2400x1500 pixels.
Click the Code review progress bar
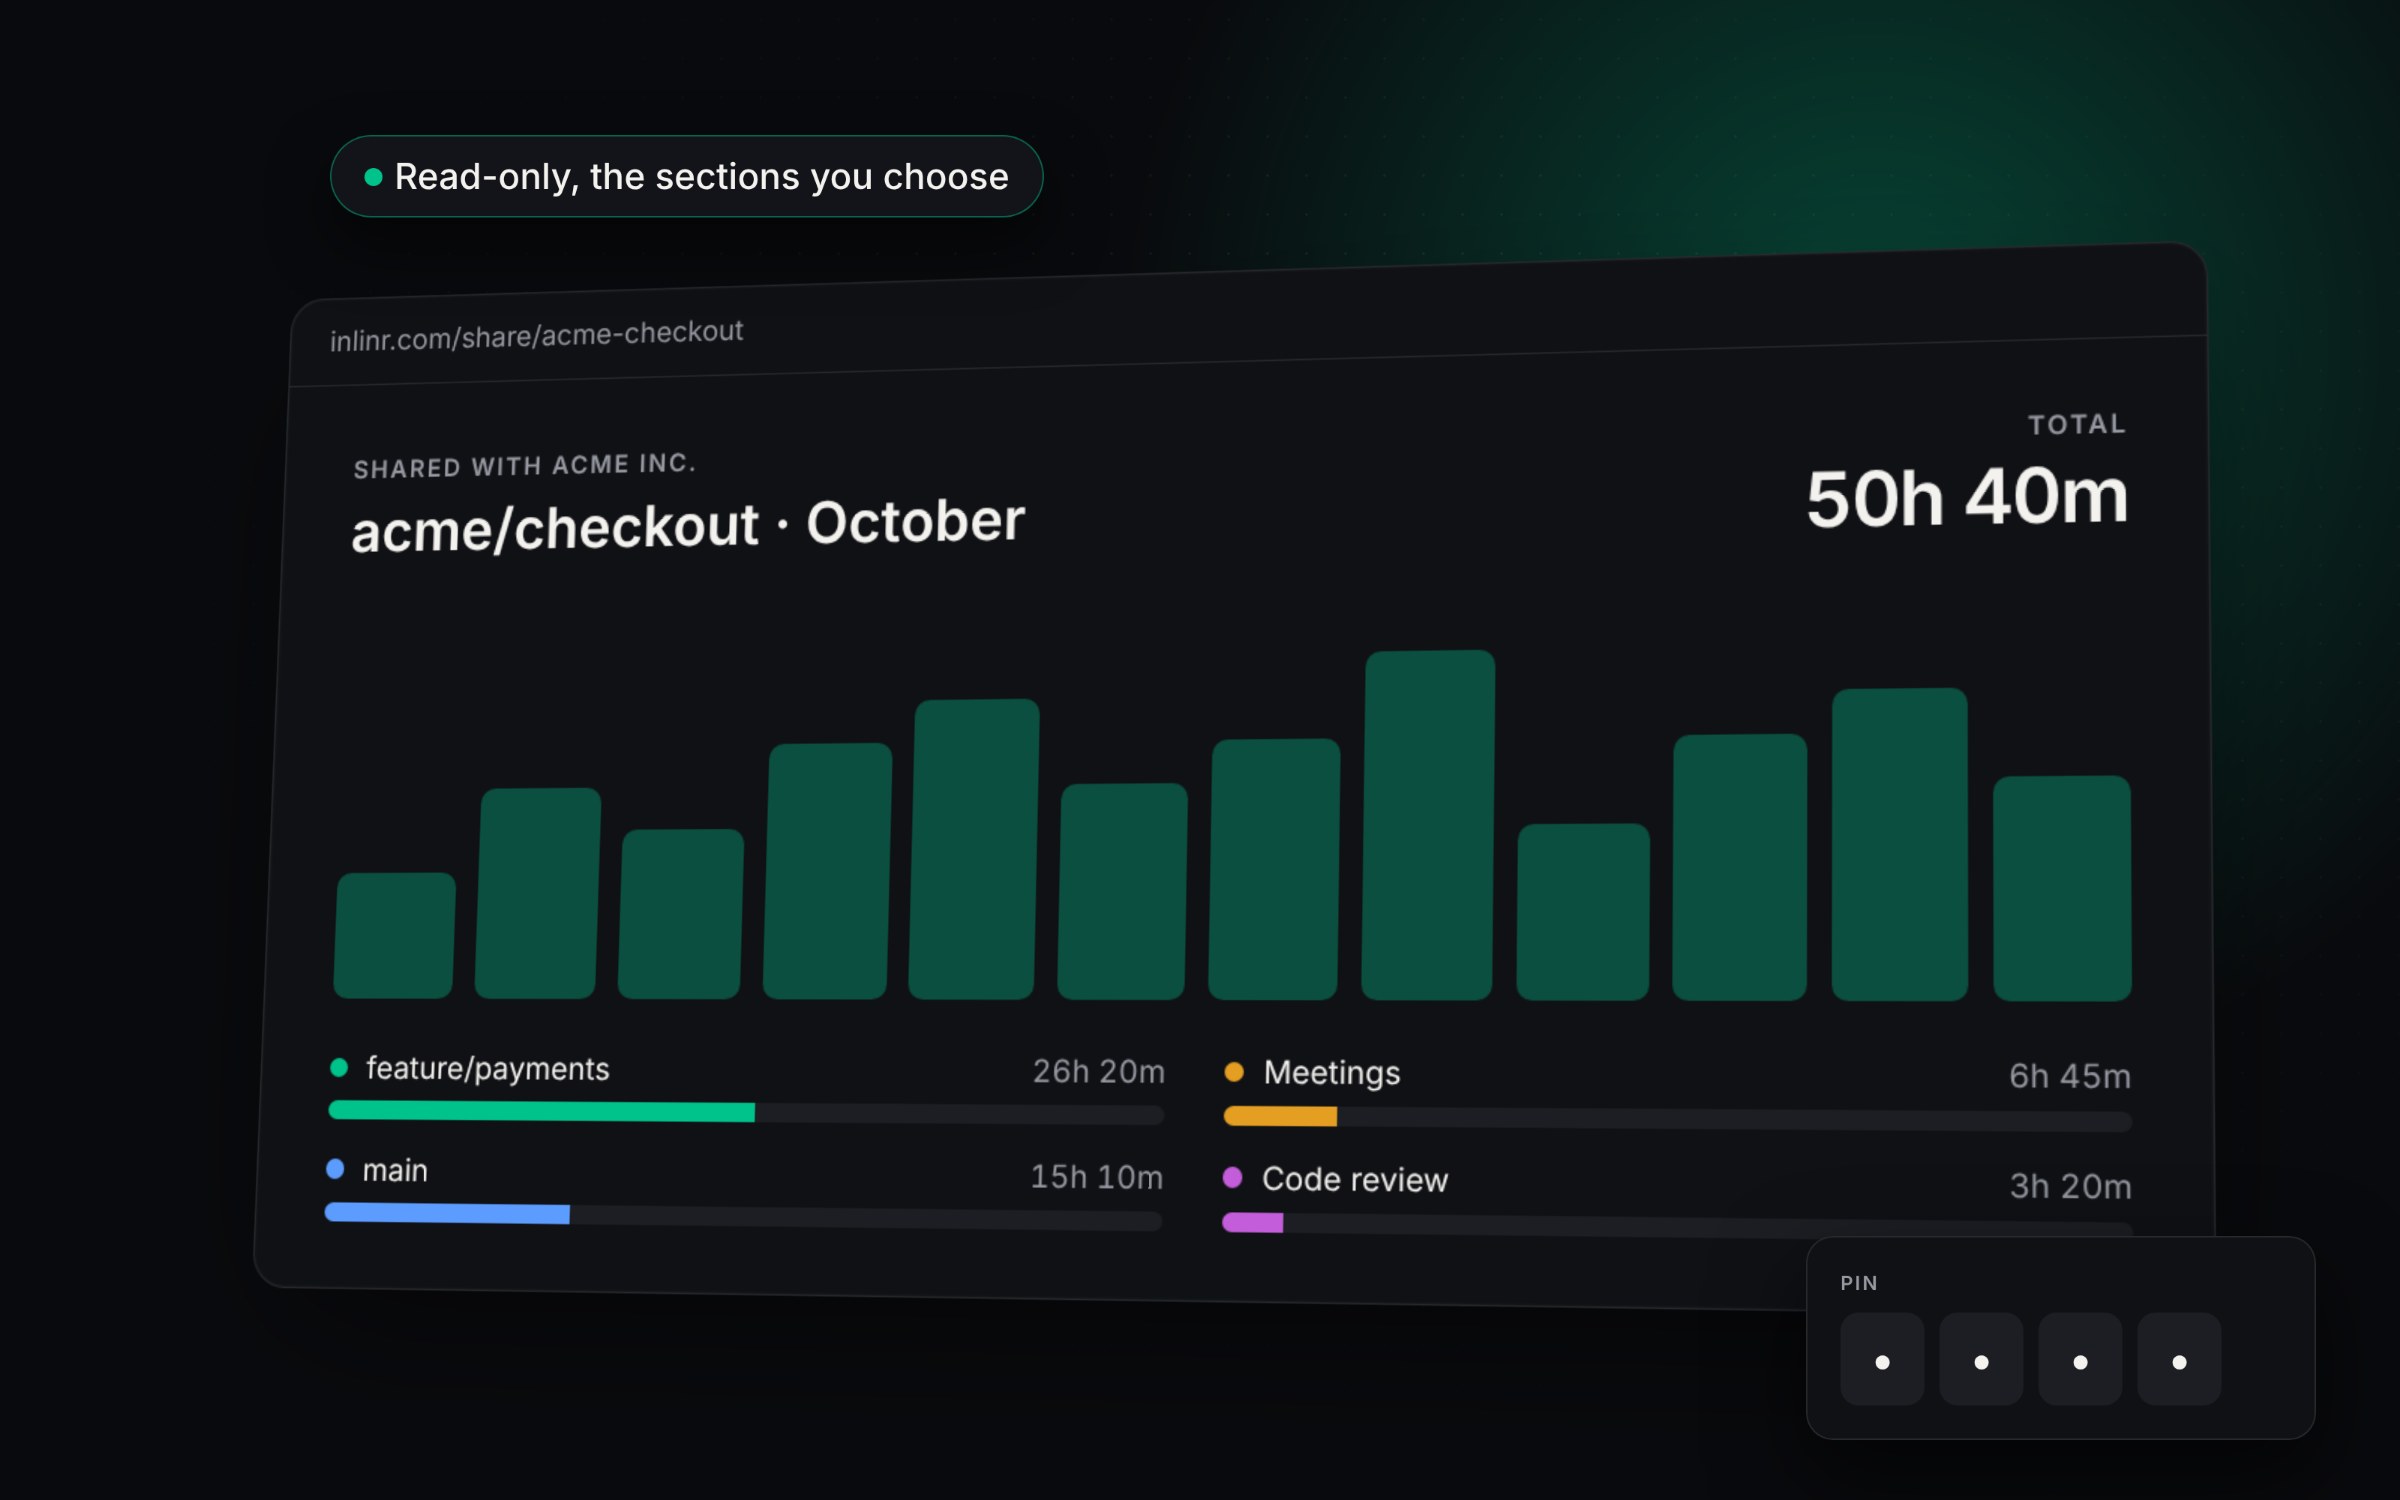click(1677, 1224)
